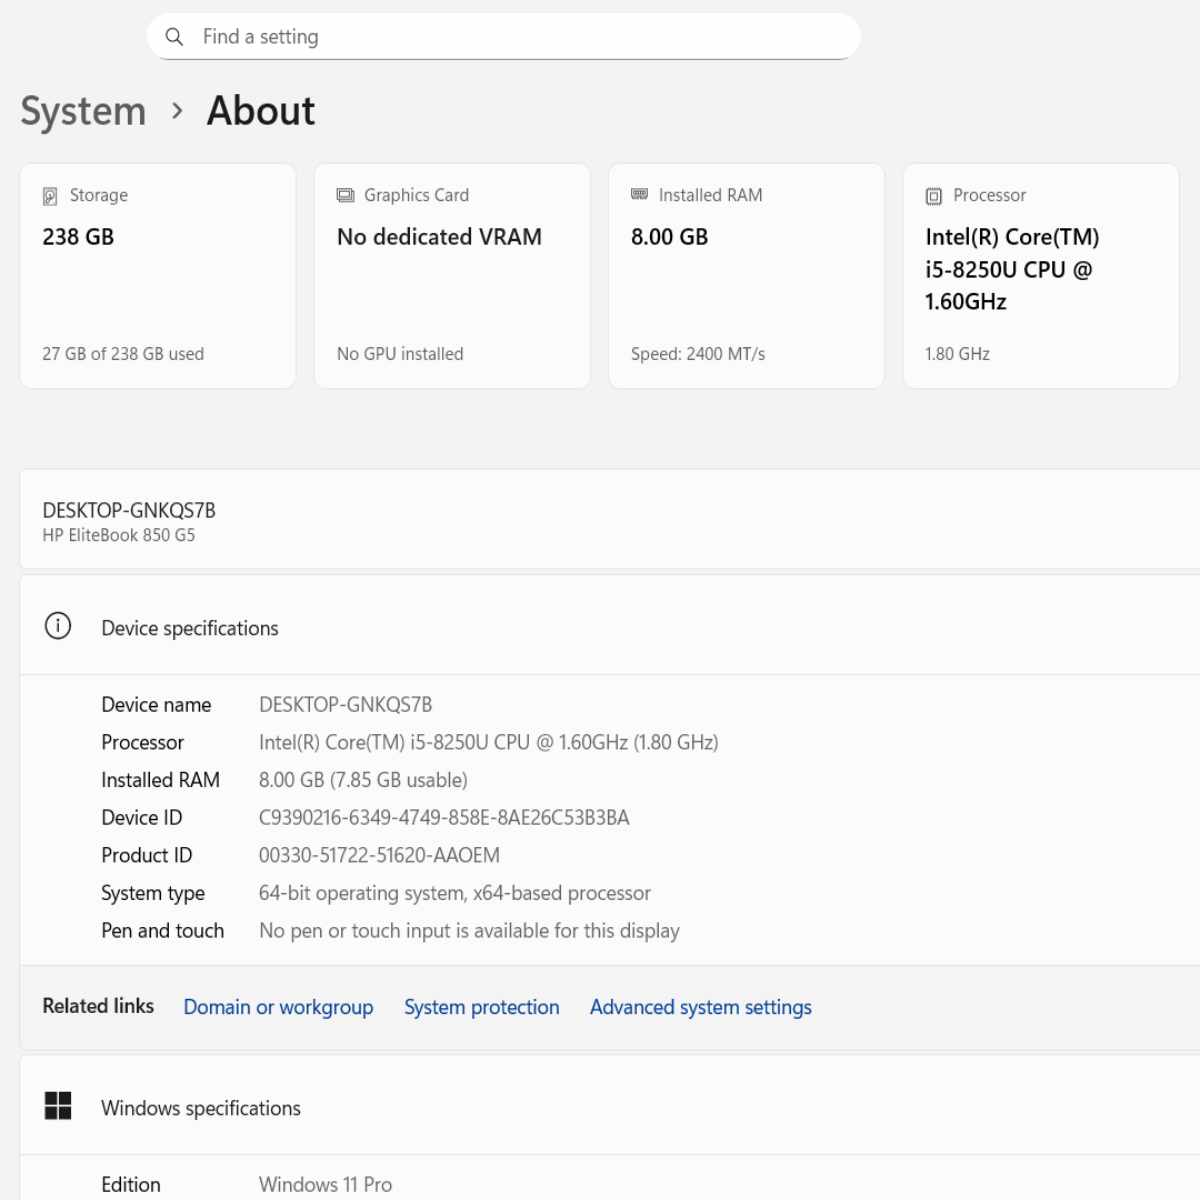Click the 'Device ID' label
This screenshot has height=1200, width=1200.
click(142, 818)
